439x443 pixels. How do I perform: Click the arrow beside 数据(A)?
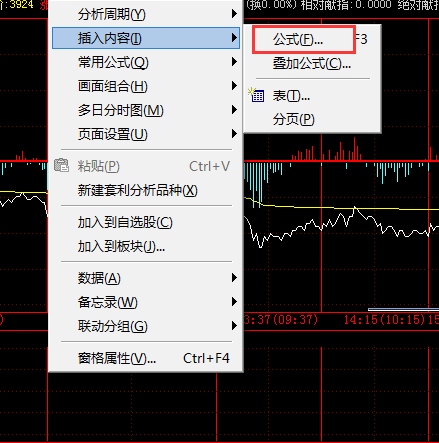pyautogui.click(x=234, y=278)
